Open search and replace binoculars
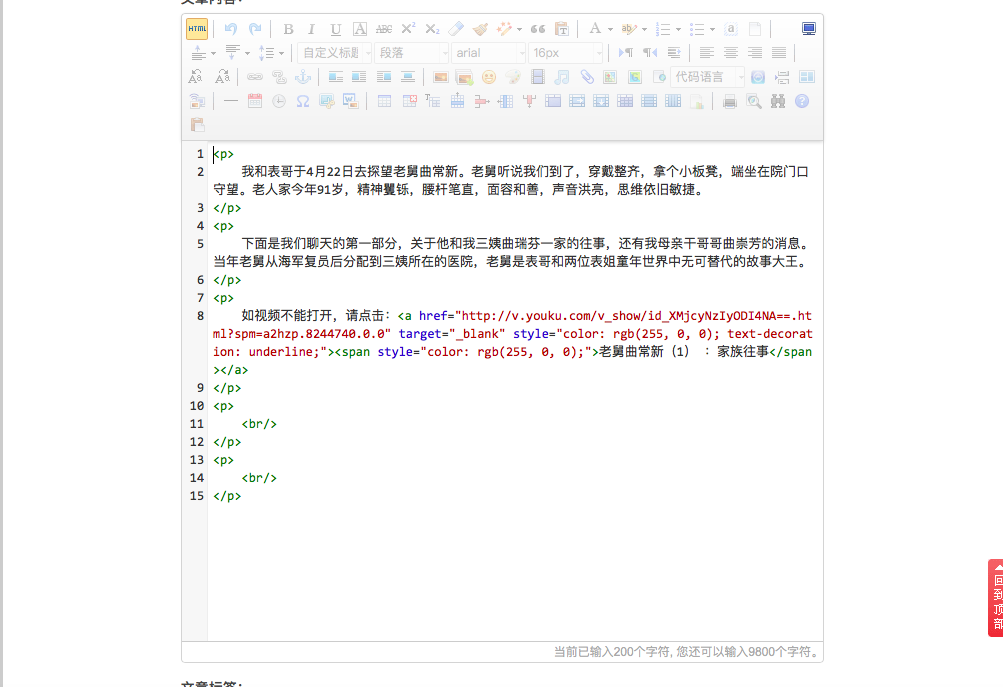The height and width of the screenshot is (687, 1003). 778,101
